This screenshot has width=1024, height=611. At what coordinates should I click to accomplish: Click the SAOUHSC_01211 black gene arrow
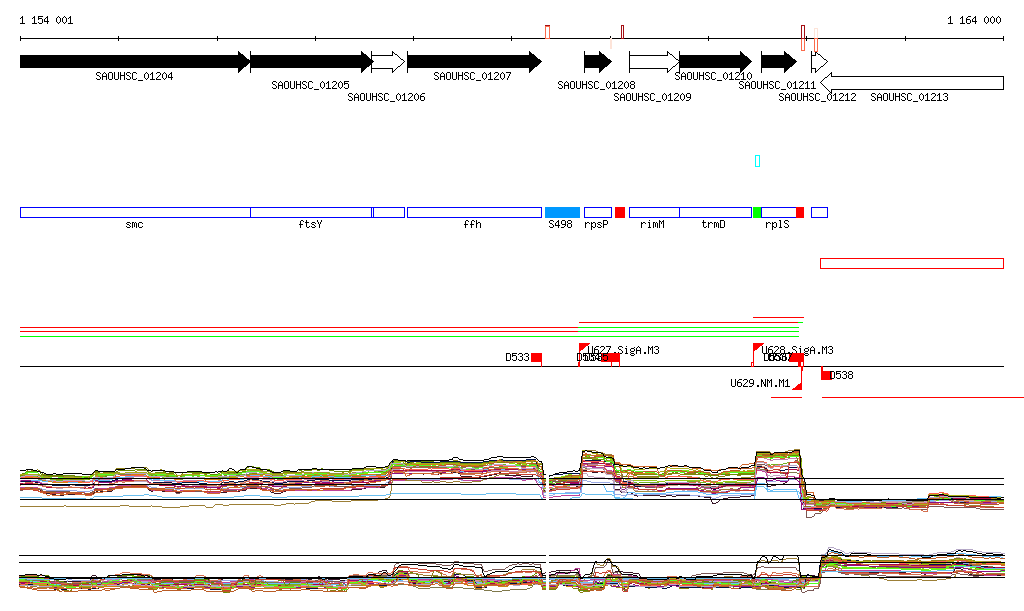(779, 62)
